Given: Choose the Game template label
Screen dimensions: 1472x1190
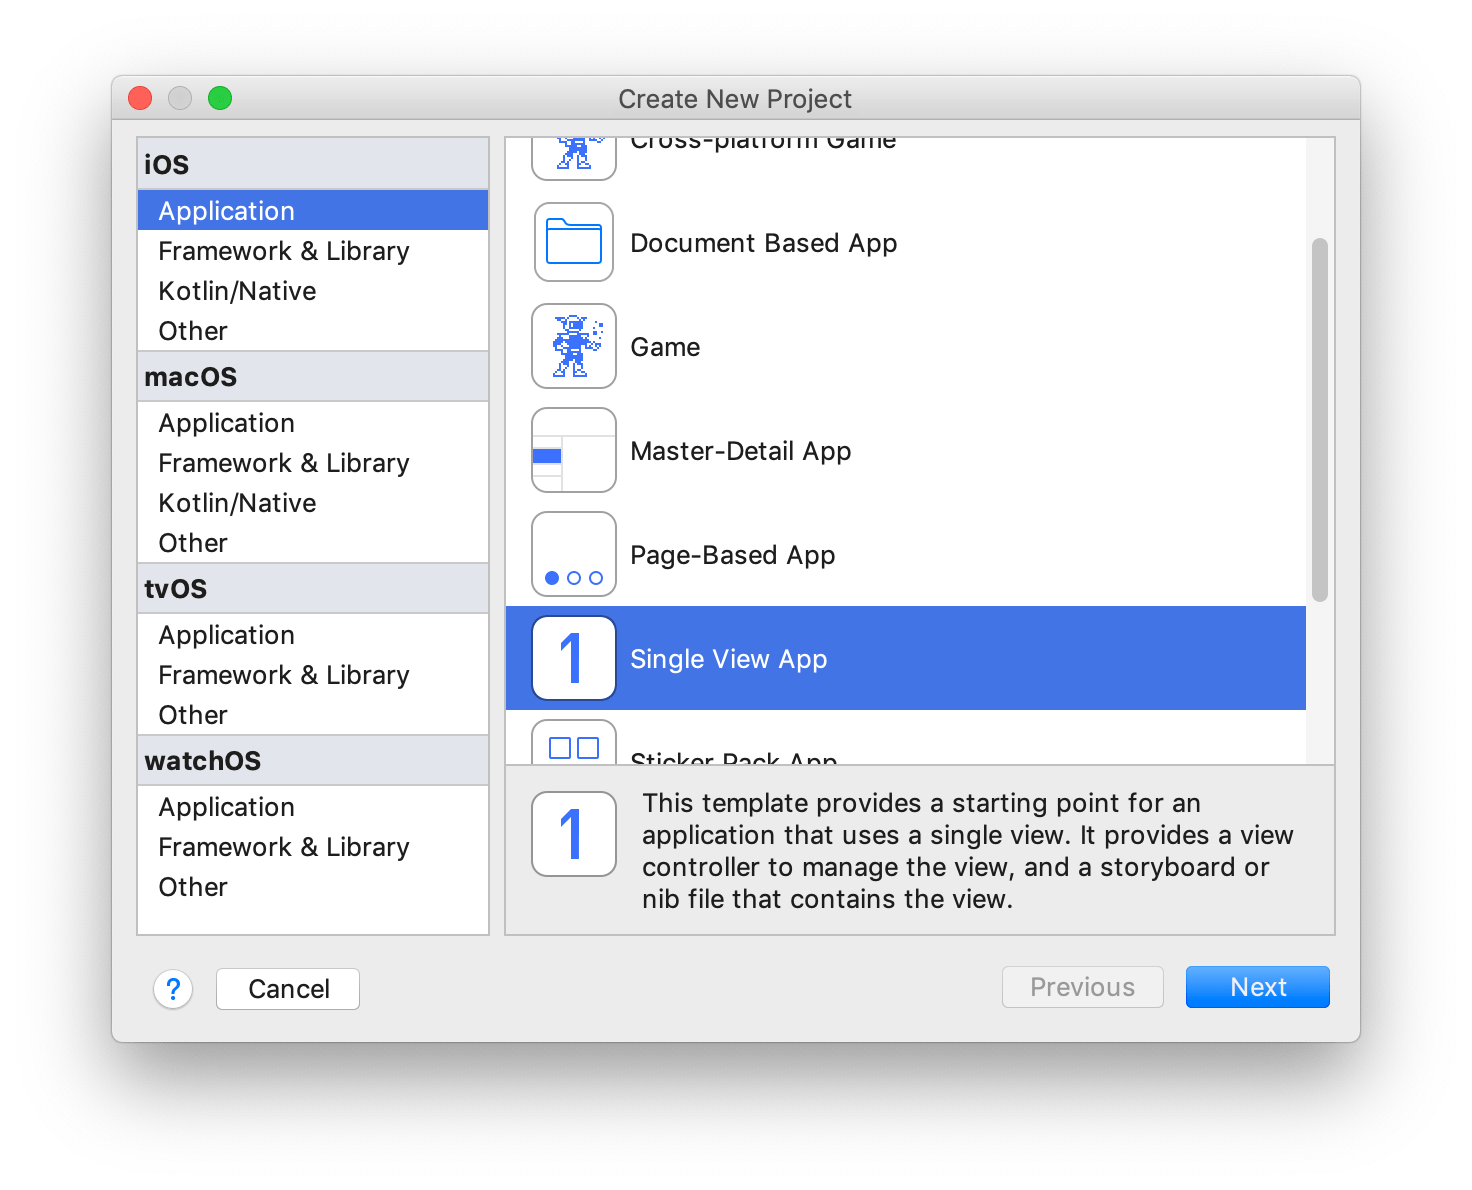Looking at the screenshot, I should tap(665, 347).
